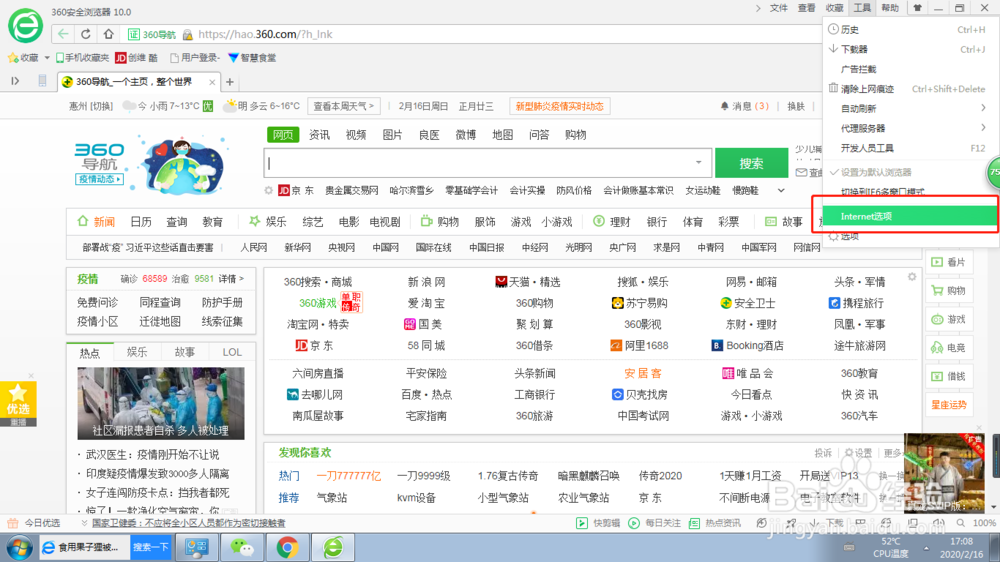Open the medical workers news thumbnail
This screenshot has height=562, width=1000.
click(x=161, y=403)
